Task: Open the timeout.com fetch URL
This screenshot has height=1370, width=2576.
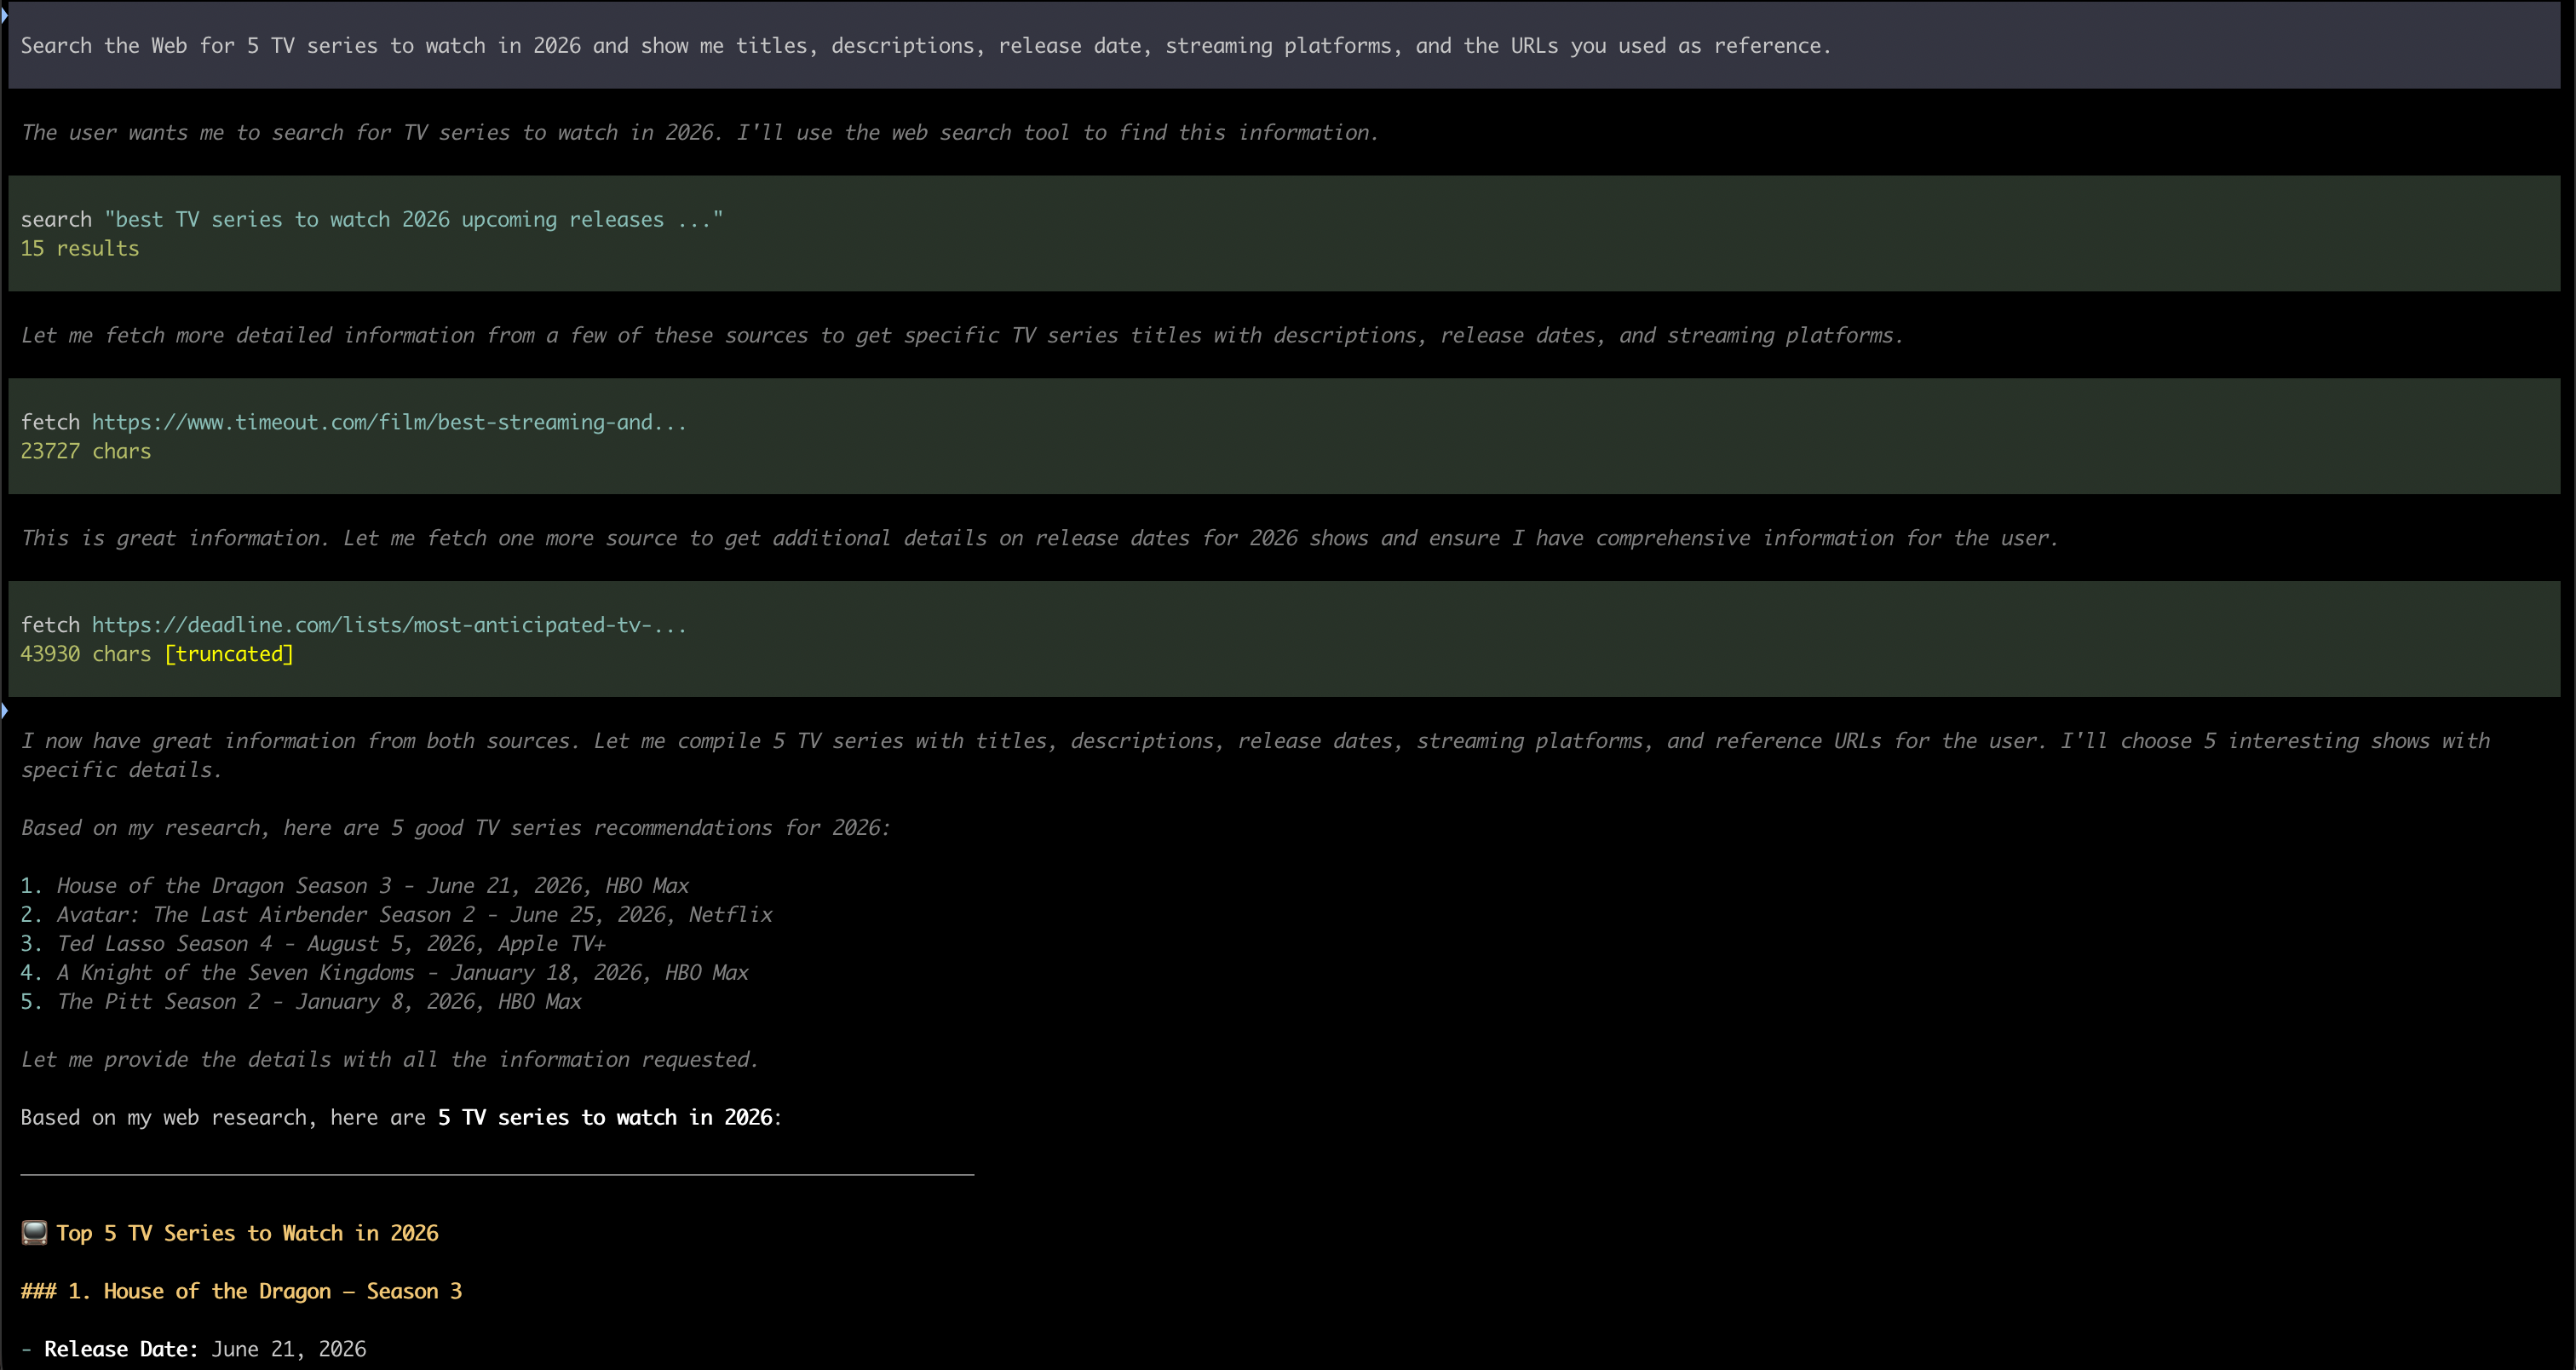Action: [389, 422]
